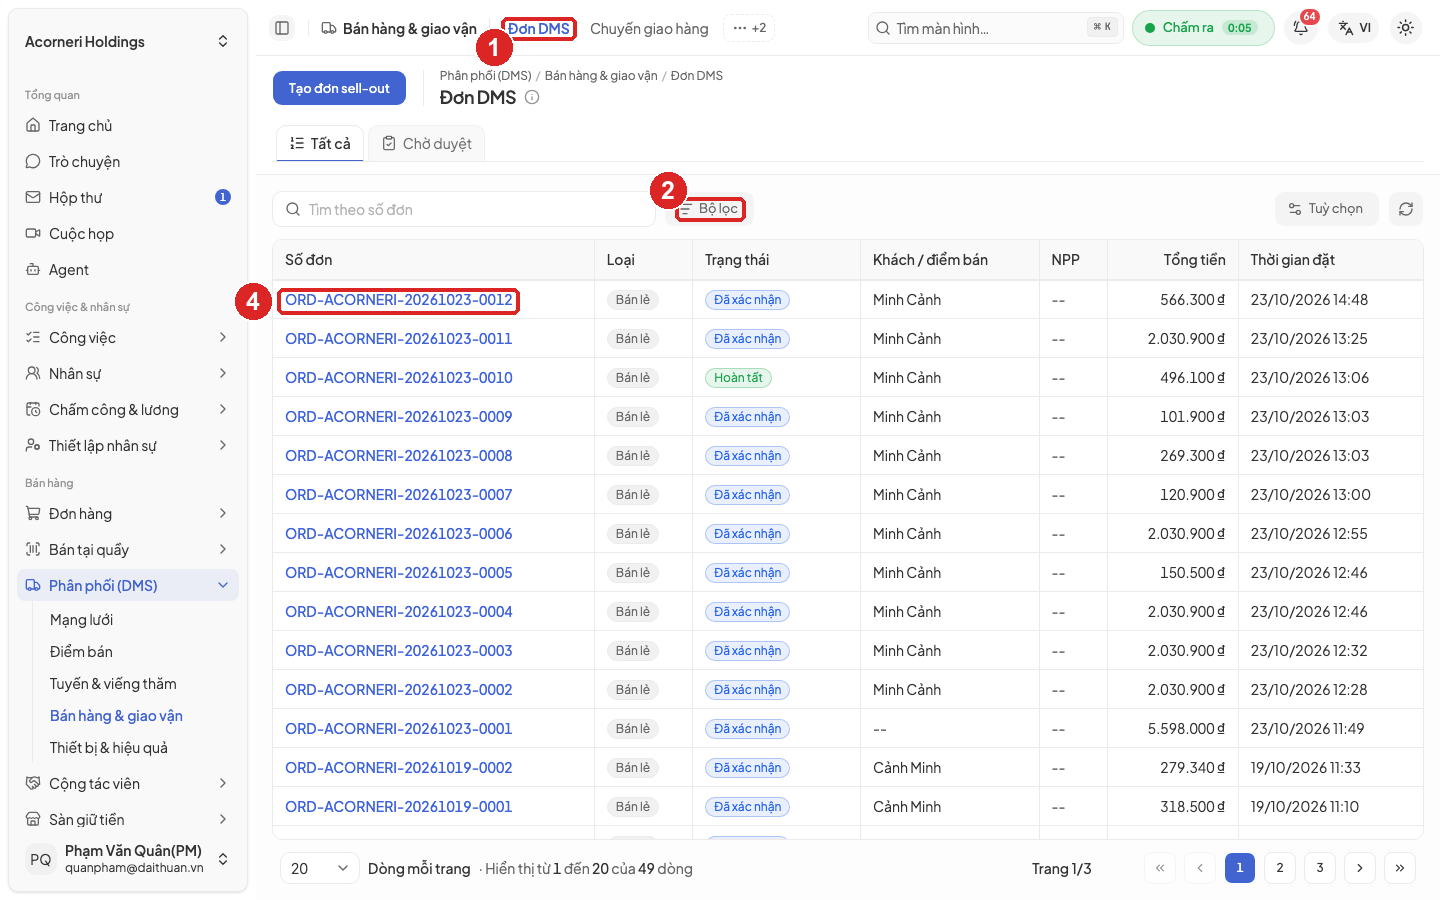Screen dimensions: 1440x900
Task: Open the Acorneri Holdings workspace switcher
Action: click(128, 42)
